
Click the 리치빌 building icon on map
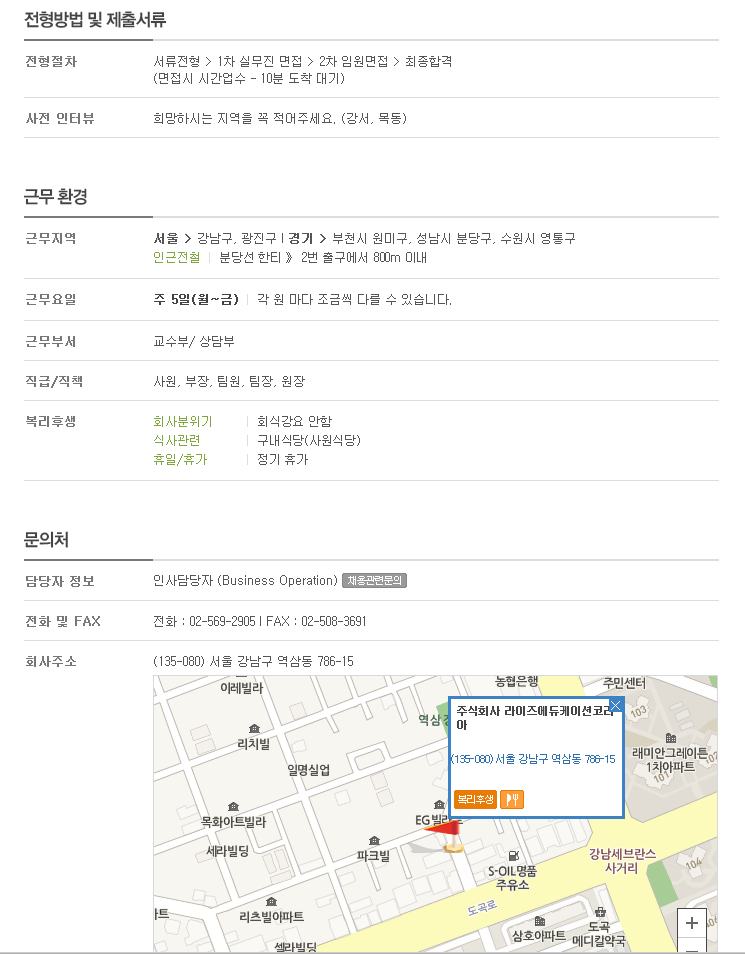click(x=254, y=728)
